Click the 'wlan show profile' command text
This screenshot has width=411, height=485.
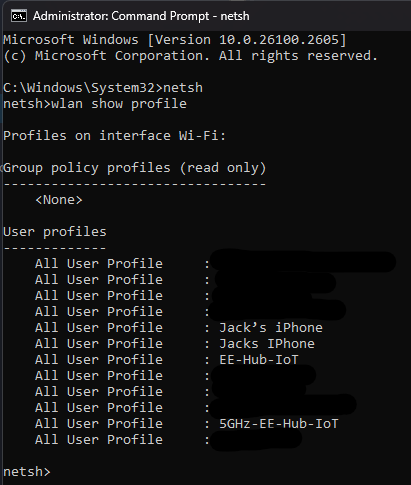point(119,104)
